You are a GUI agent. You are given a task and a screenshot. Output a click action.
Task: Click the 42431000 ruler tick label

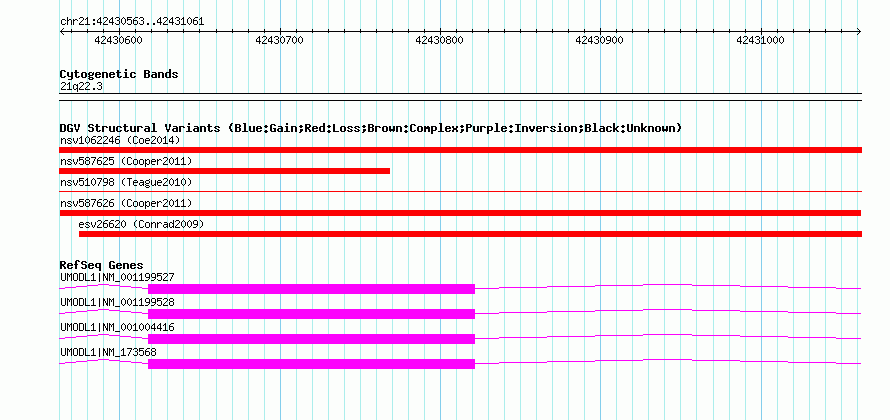tap(760, 40)
